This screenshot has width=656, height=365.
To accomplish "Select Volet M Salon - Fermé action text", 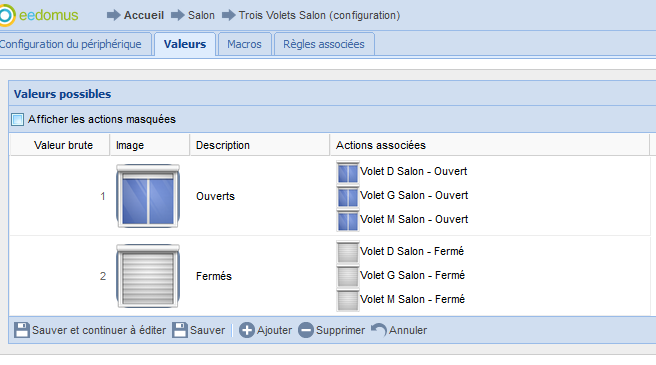I will [x=413, y=299].
